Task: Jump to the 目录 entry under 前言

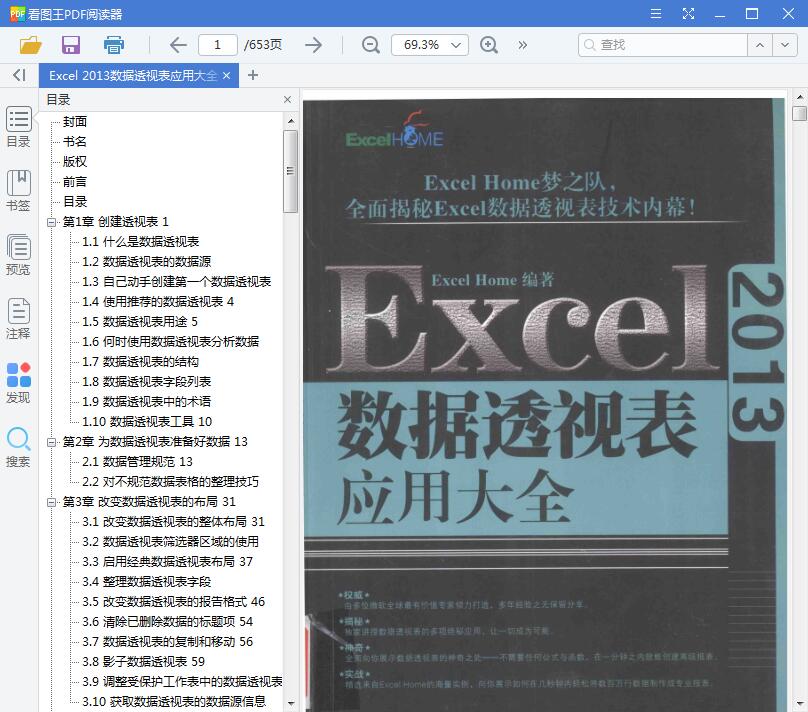Action: (75, 201)
